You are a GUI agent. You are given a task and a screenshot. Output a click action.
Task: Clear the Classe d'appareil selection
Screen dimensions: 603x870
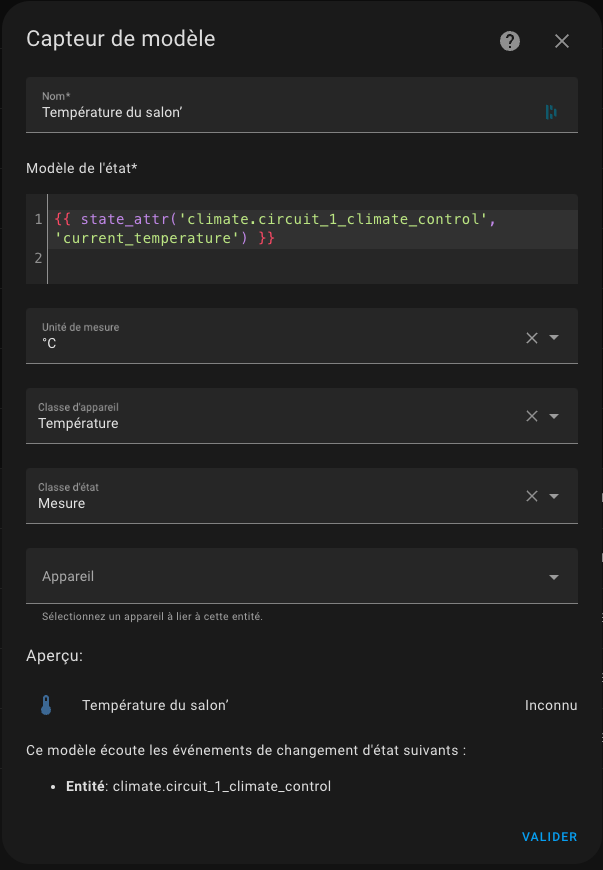531,416
